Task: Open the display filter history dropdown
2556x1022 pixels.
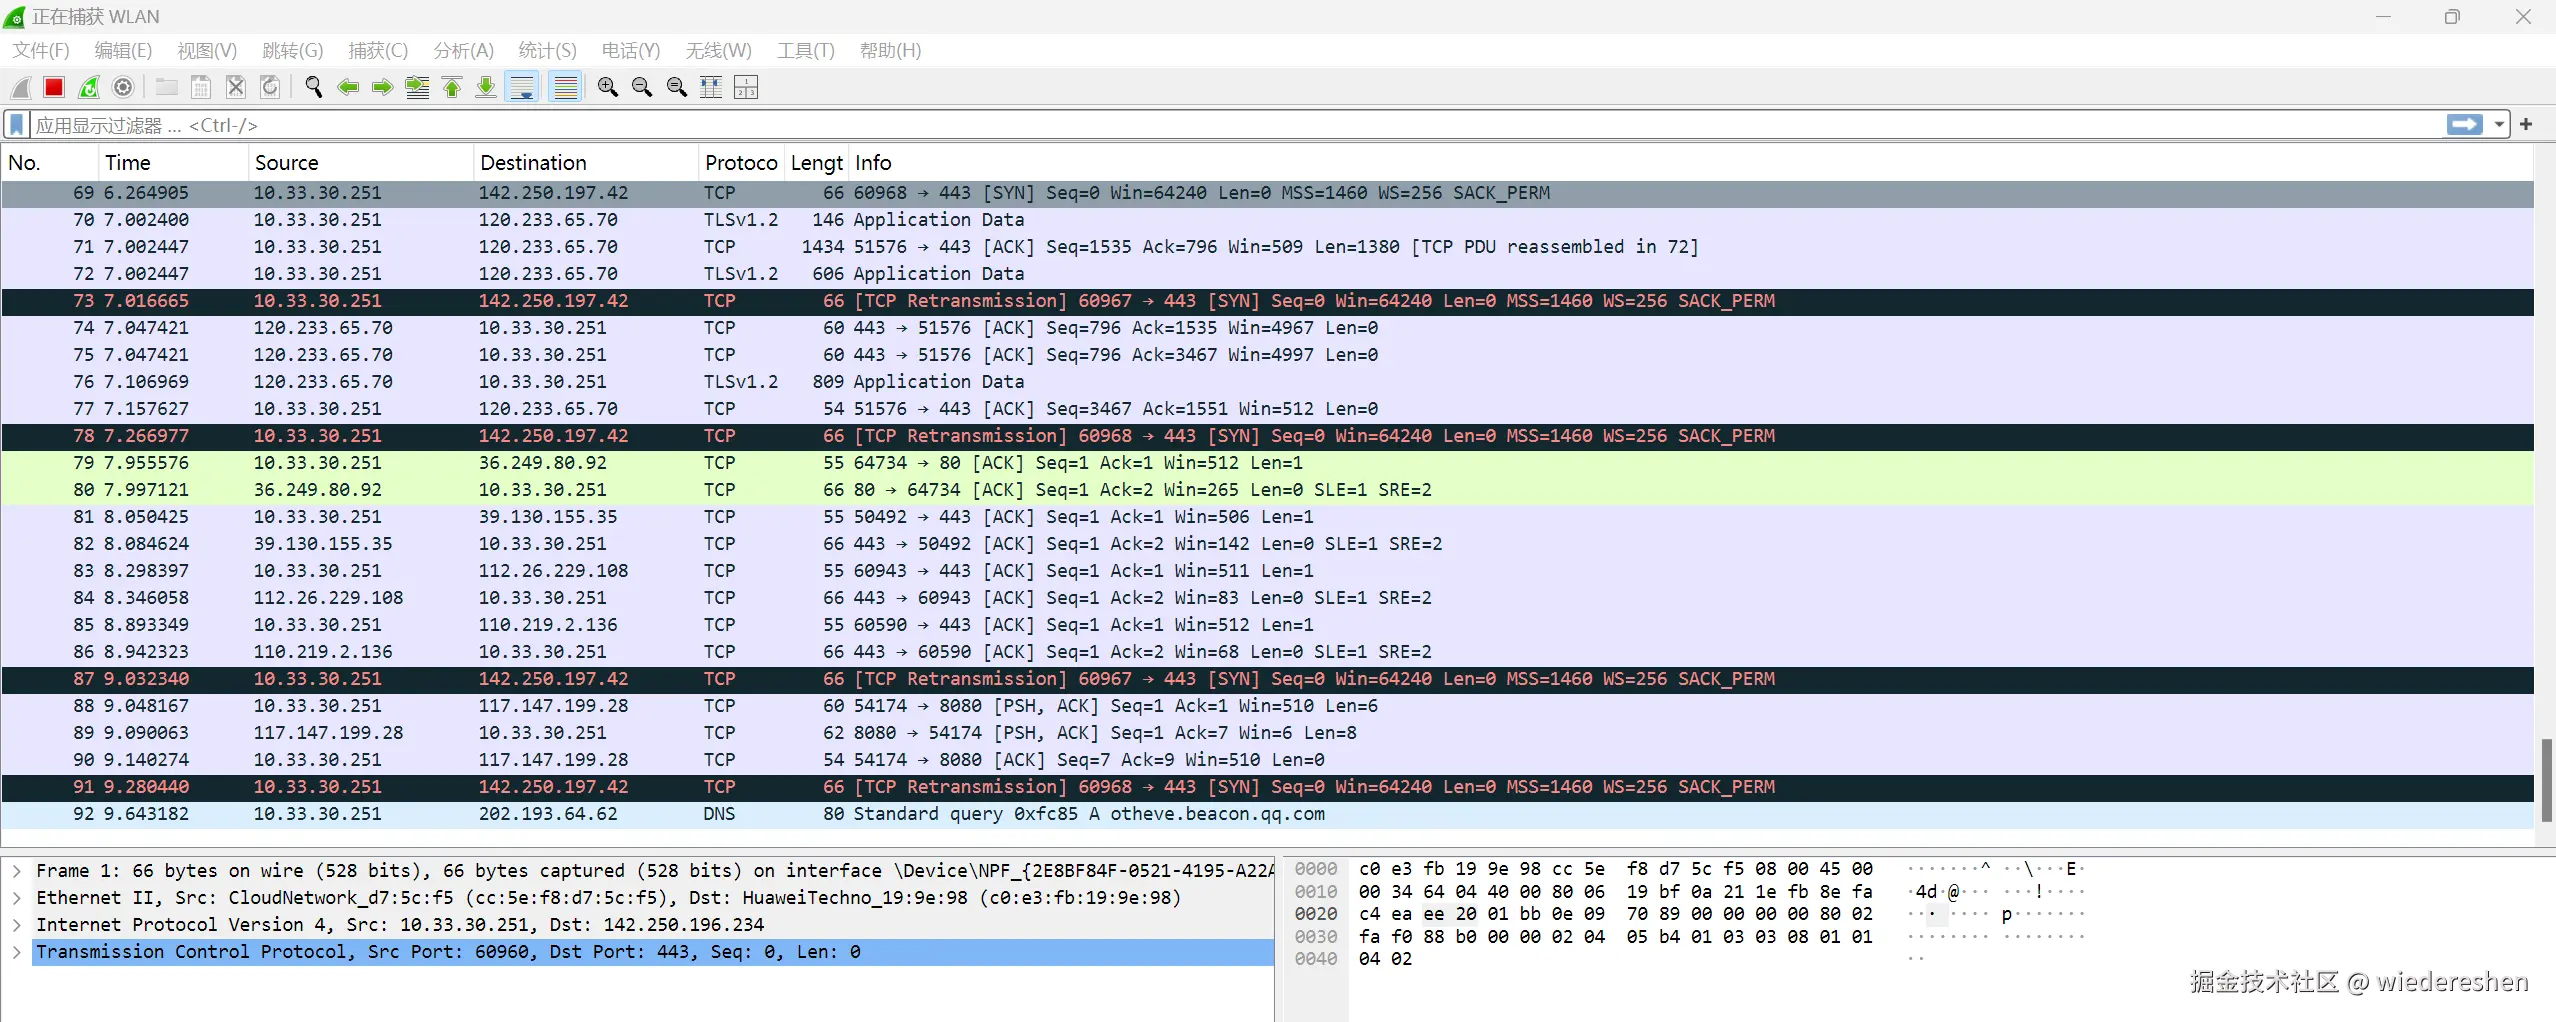Action: [x=2499, y=125]
